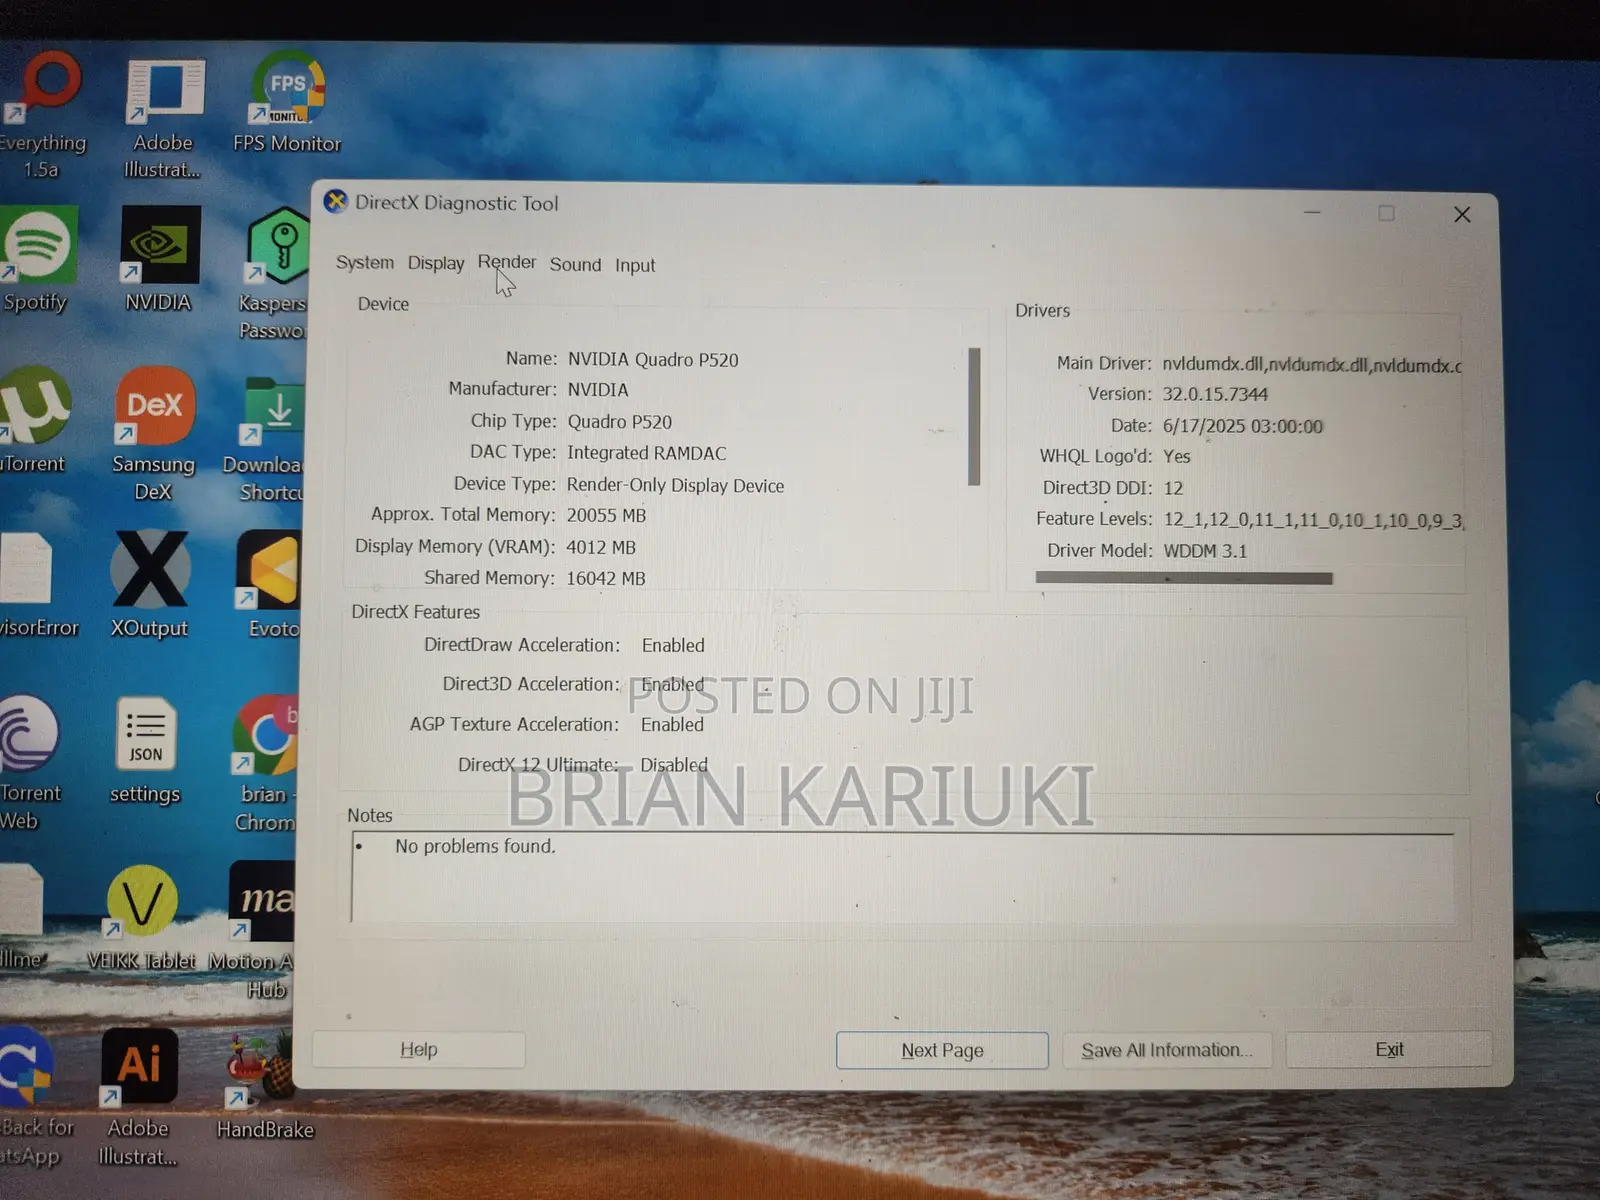
Task: Select the Render tab
Action: click(x=507, y=262)
